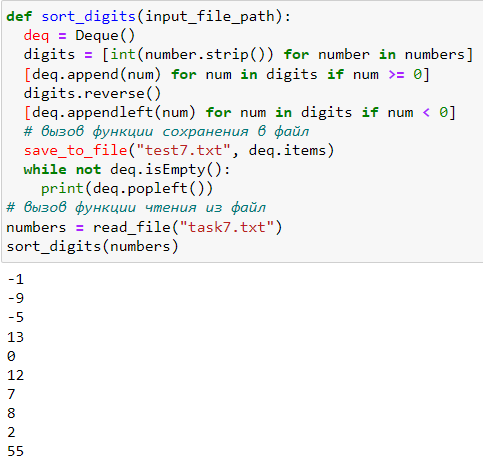
Task: Click the deq.appendleft(num) call
Action: 114,112
